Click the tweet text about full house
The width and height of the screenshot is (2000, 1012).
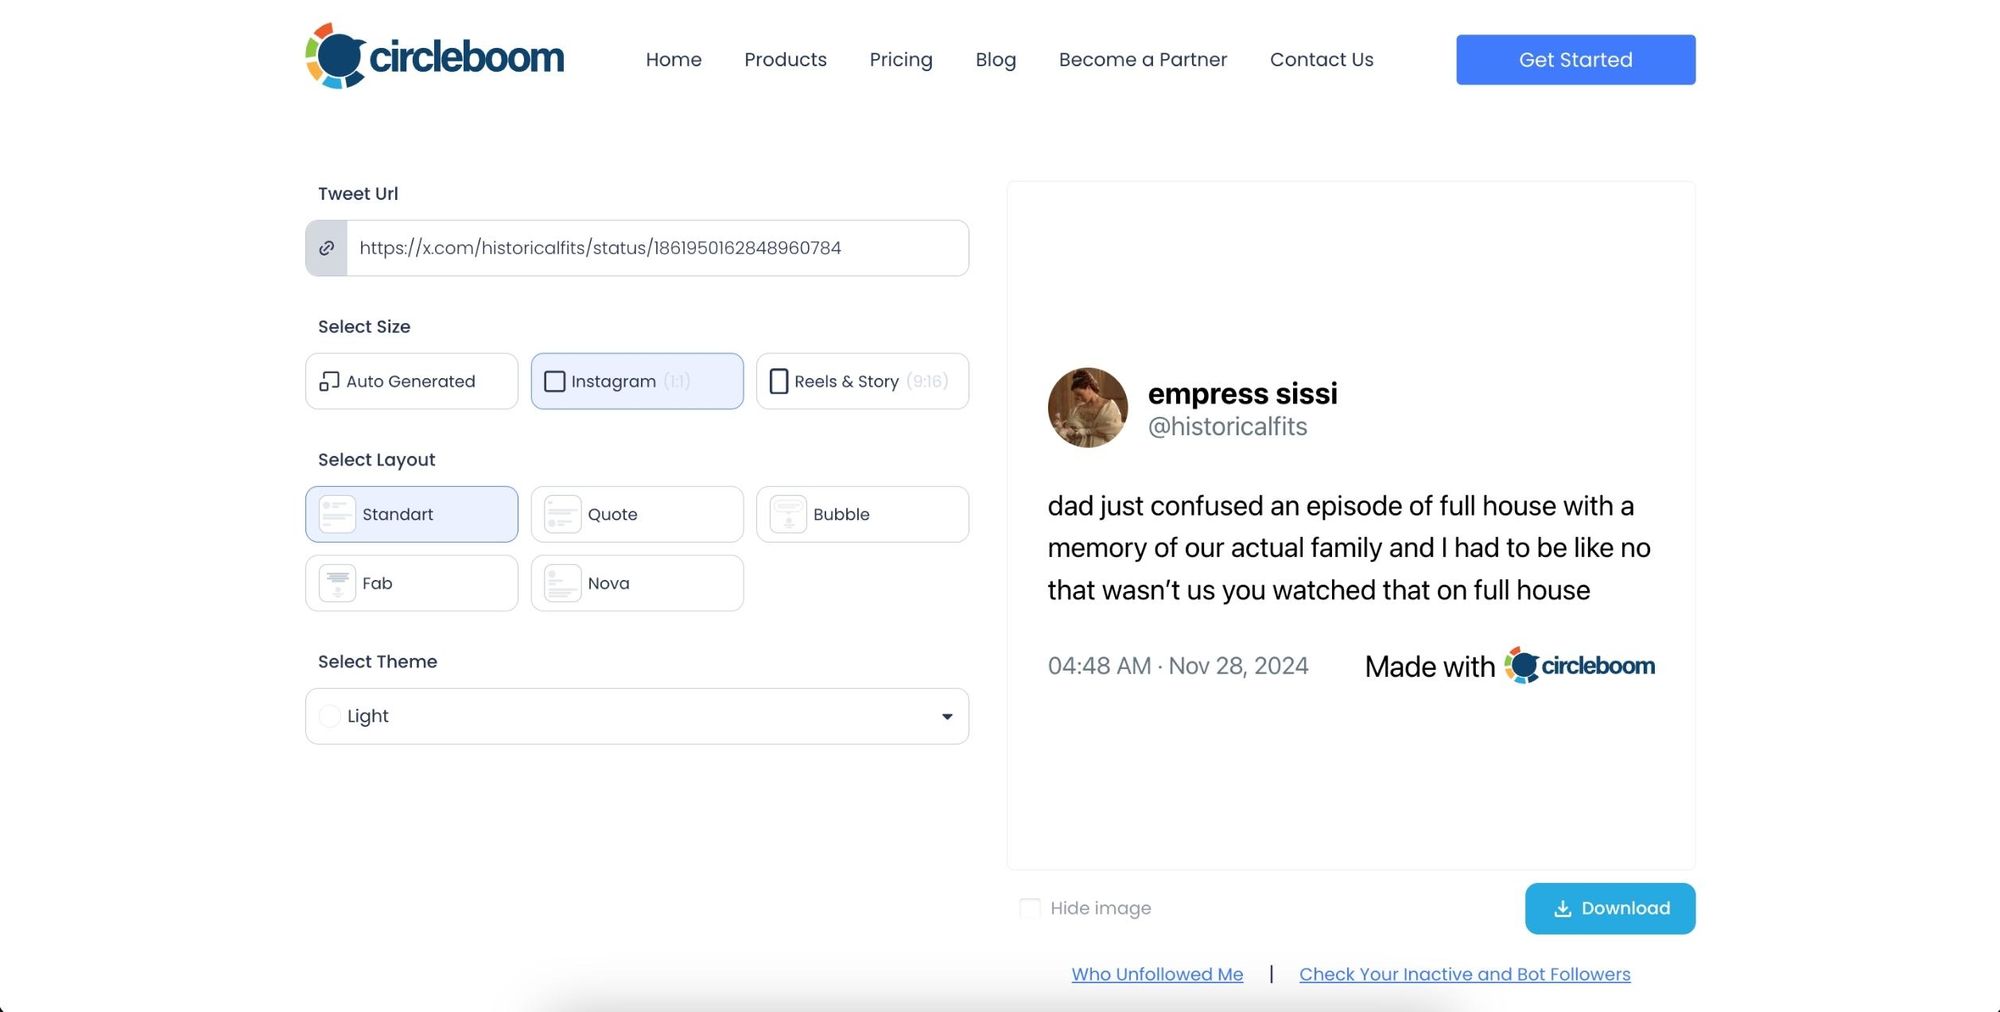click(1349, 548)
